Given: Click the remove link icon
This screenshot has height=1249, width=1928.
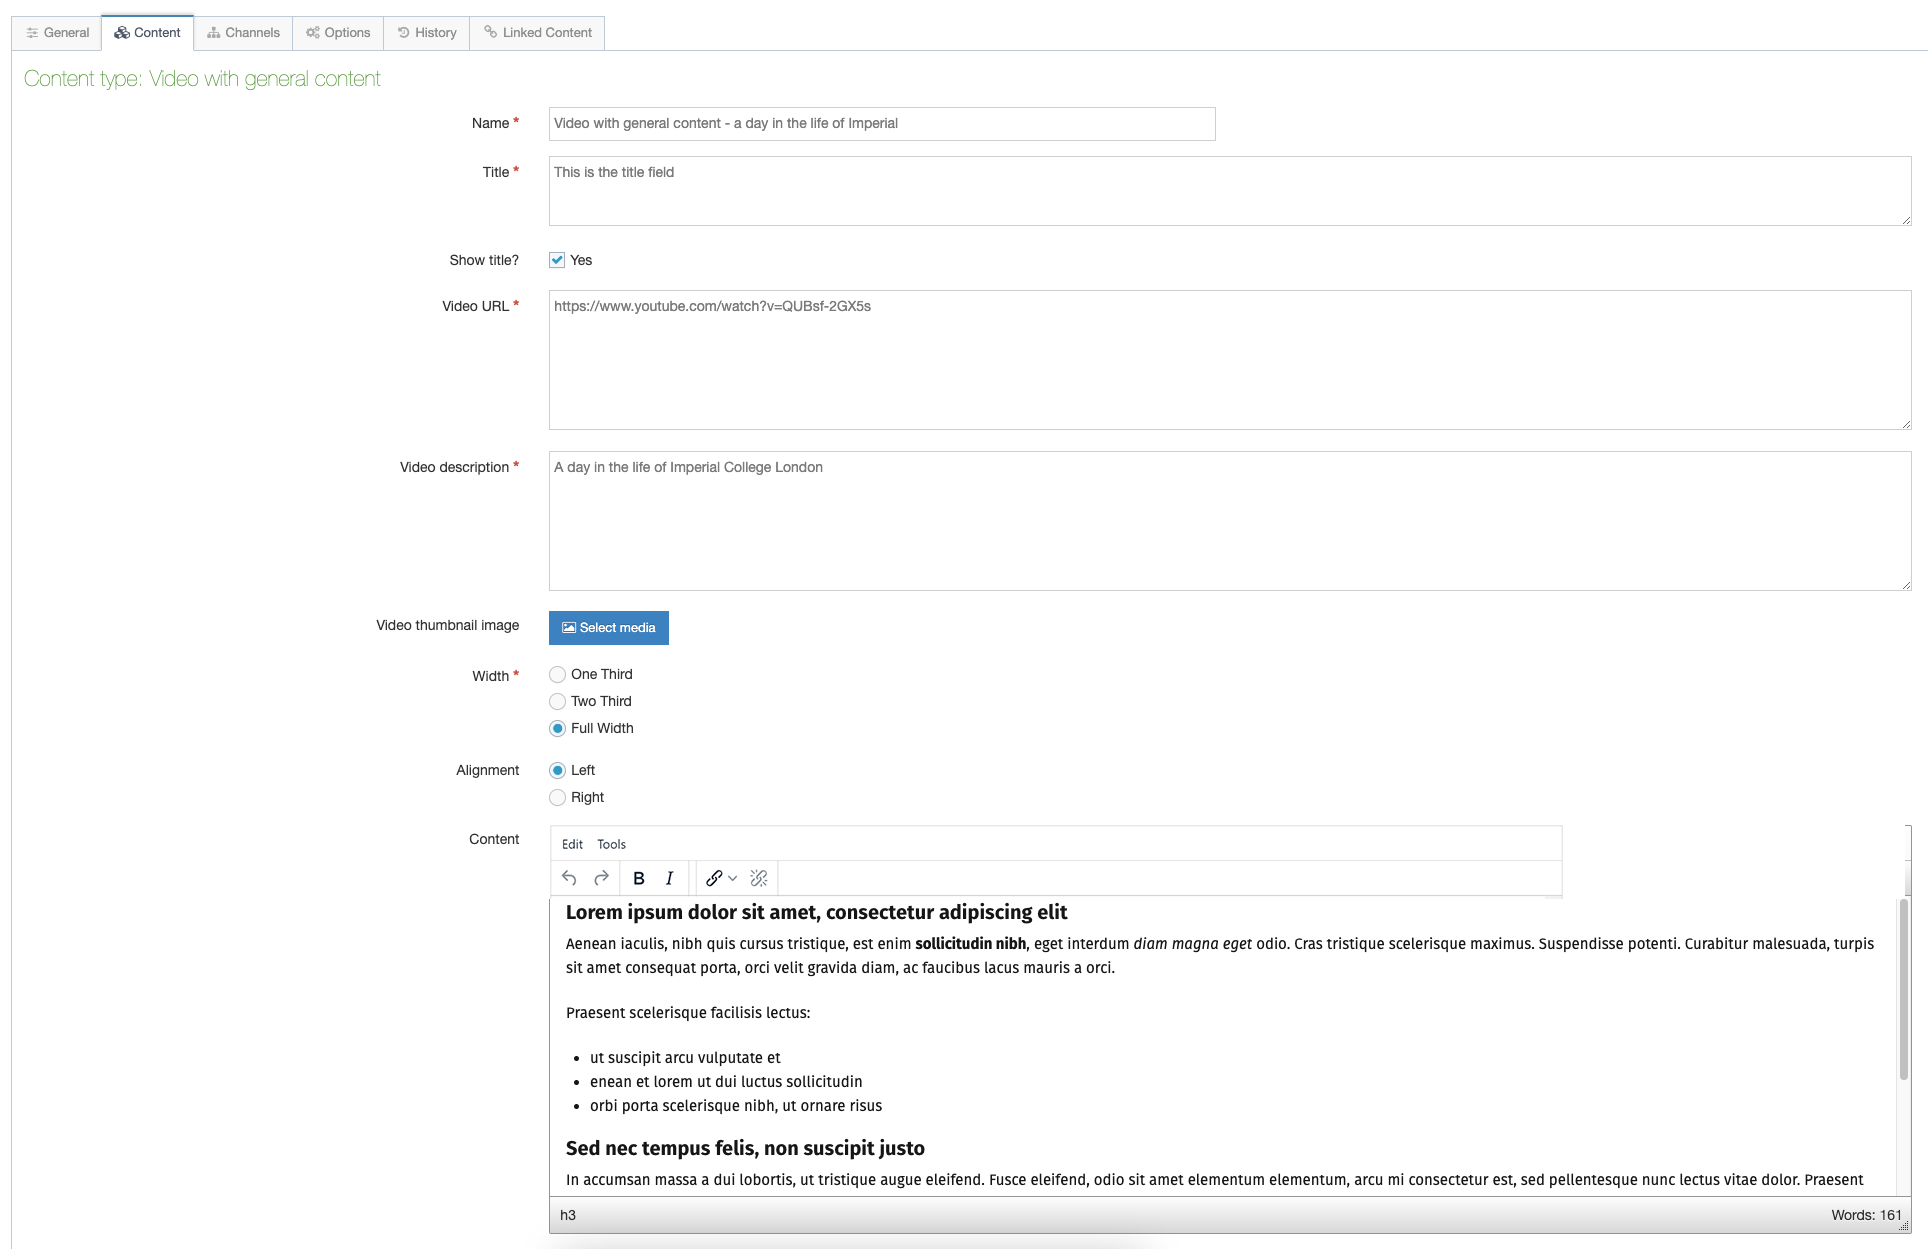Looking at the screenshot, I should point(759,878).
